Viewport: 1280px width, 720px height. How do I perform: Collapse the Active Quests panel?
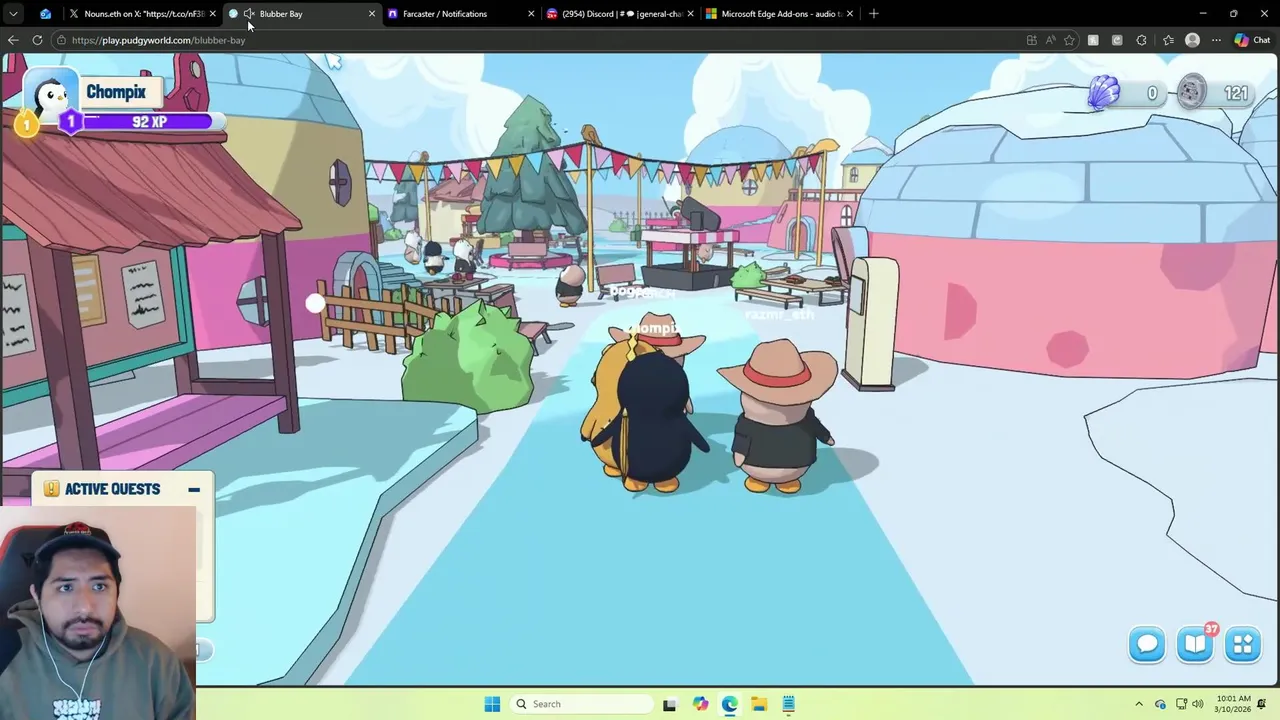tap(194, 489)
